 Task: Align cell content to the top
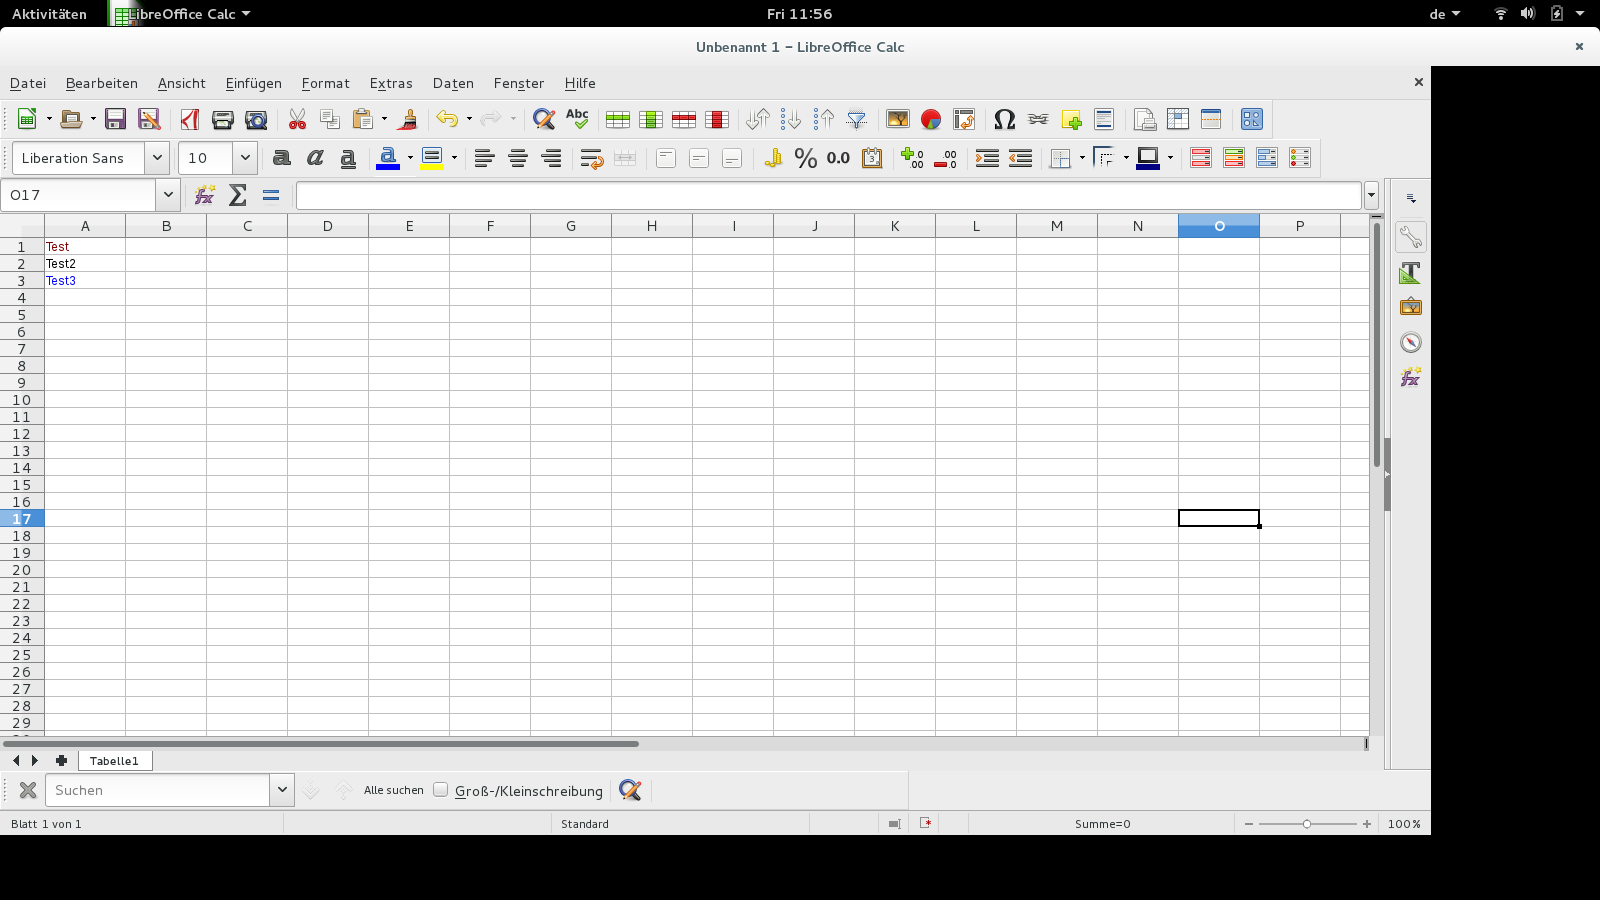(x=666, y=158)
